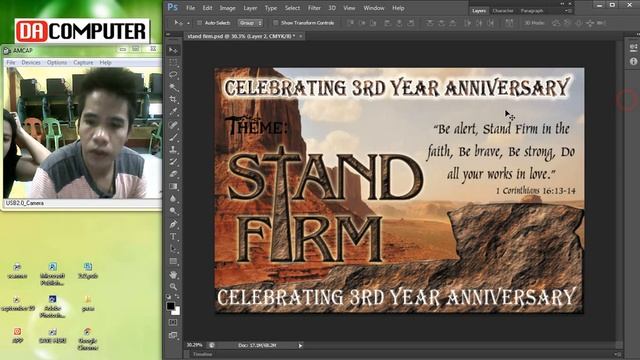Select the Blur tool
The image size is (640, 360).
[173, 199]
